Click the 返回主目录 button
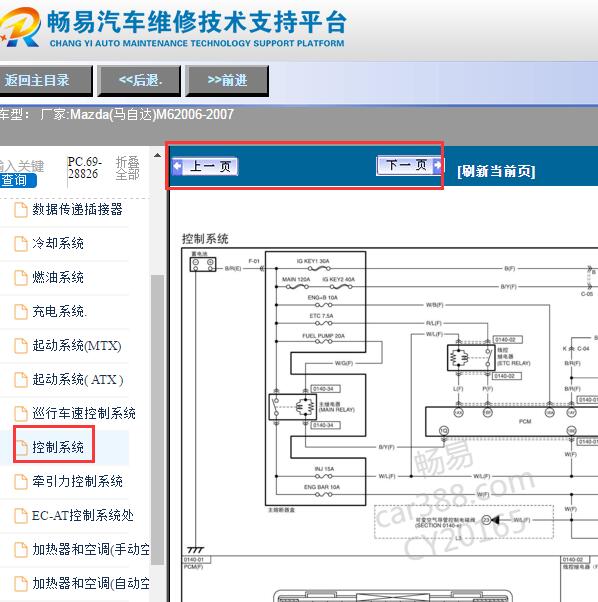Screen dimensions: 598x602 coord(45,80)
